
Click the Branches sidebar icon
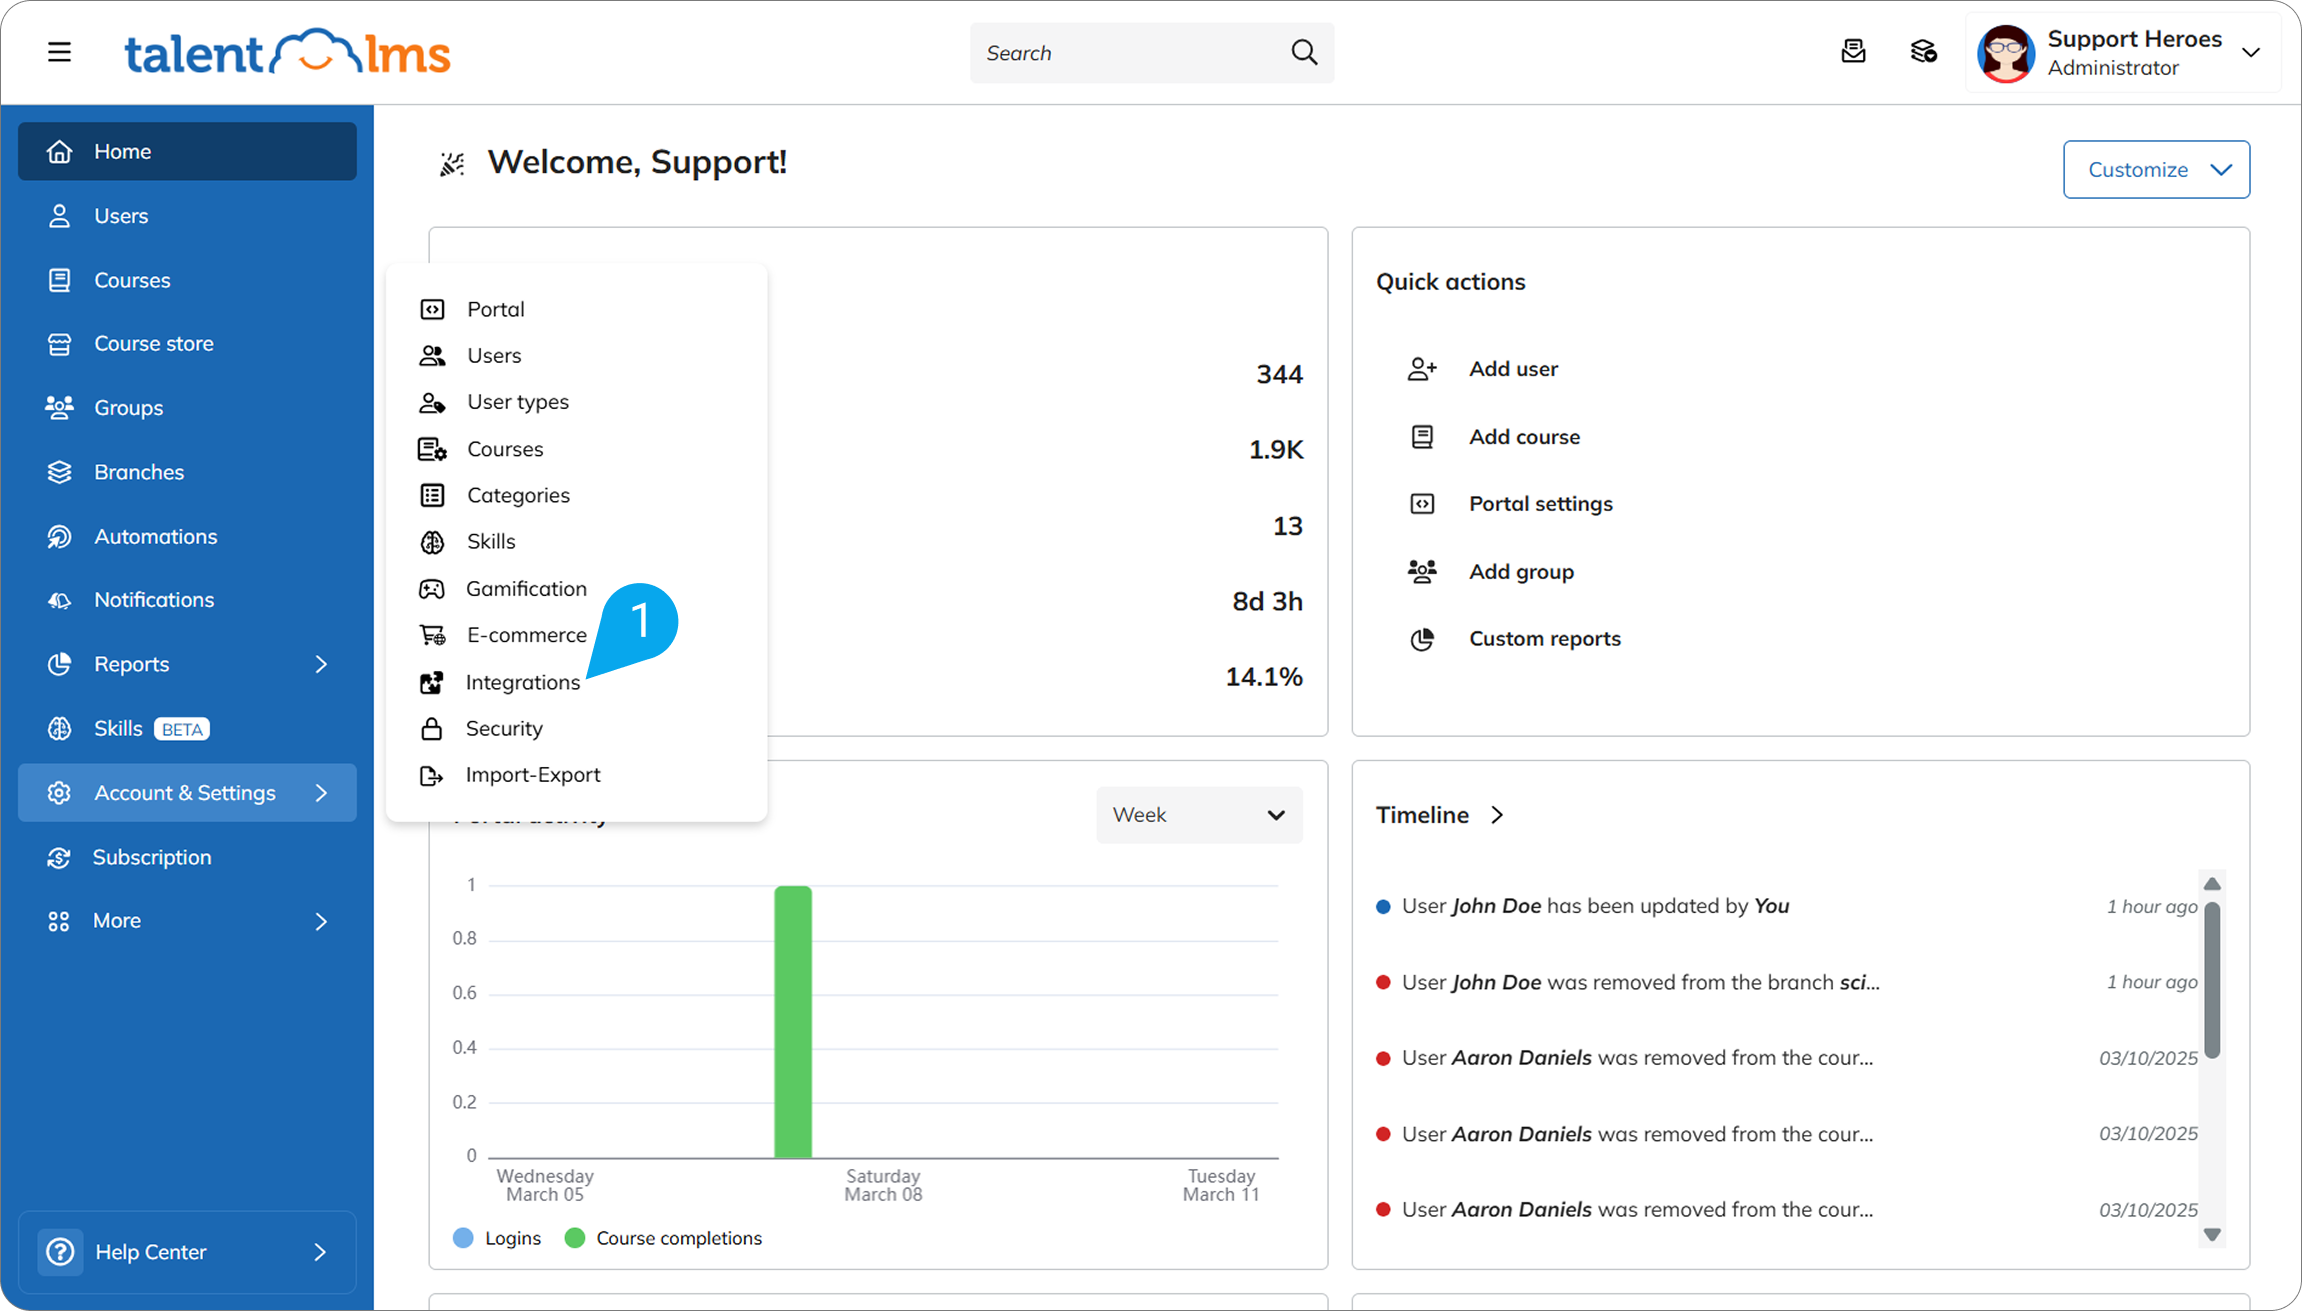(x=59, y=472)
